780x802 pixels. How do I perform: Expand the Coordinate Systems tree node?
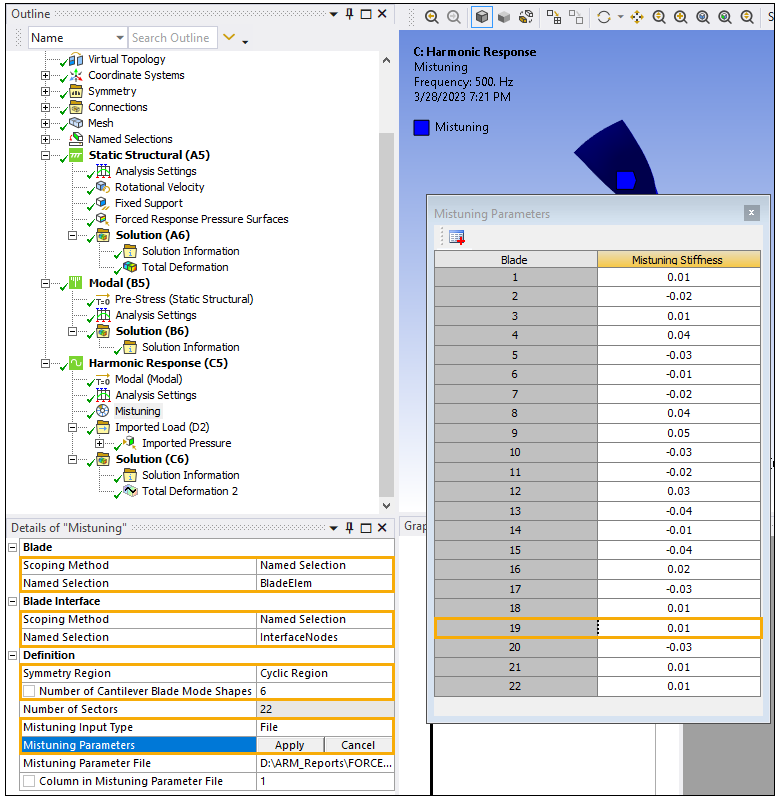click(x=46, y=75)
